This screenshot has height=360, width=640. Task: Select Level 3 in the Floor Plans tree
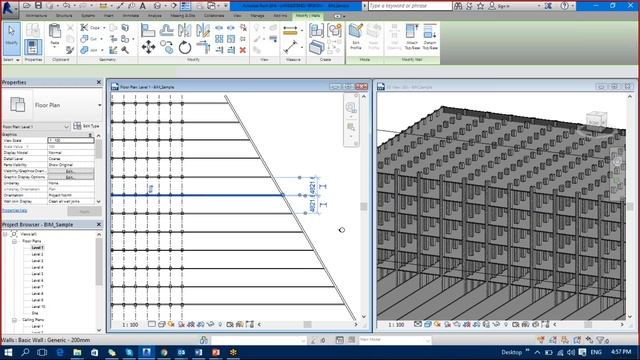(x=38, y=261)
